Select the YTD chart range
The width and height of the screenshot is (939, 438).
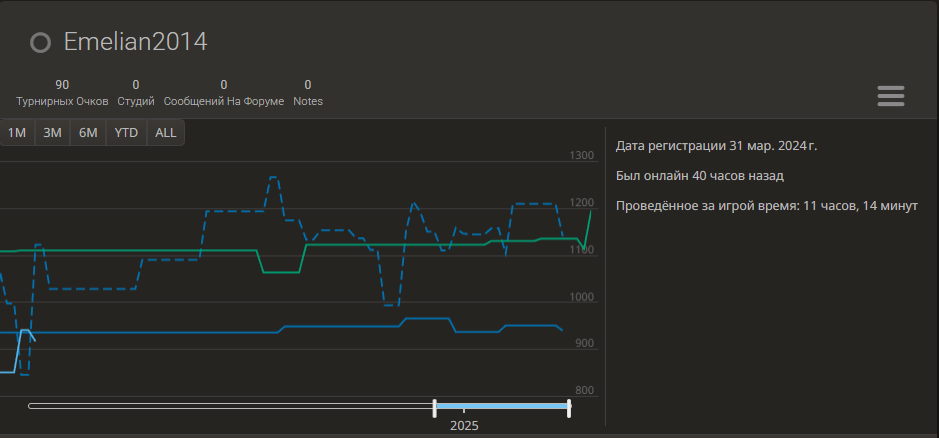(x=126, y=132)
